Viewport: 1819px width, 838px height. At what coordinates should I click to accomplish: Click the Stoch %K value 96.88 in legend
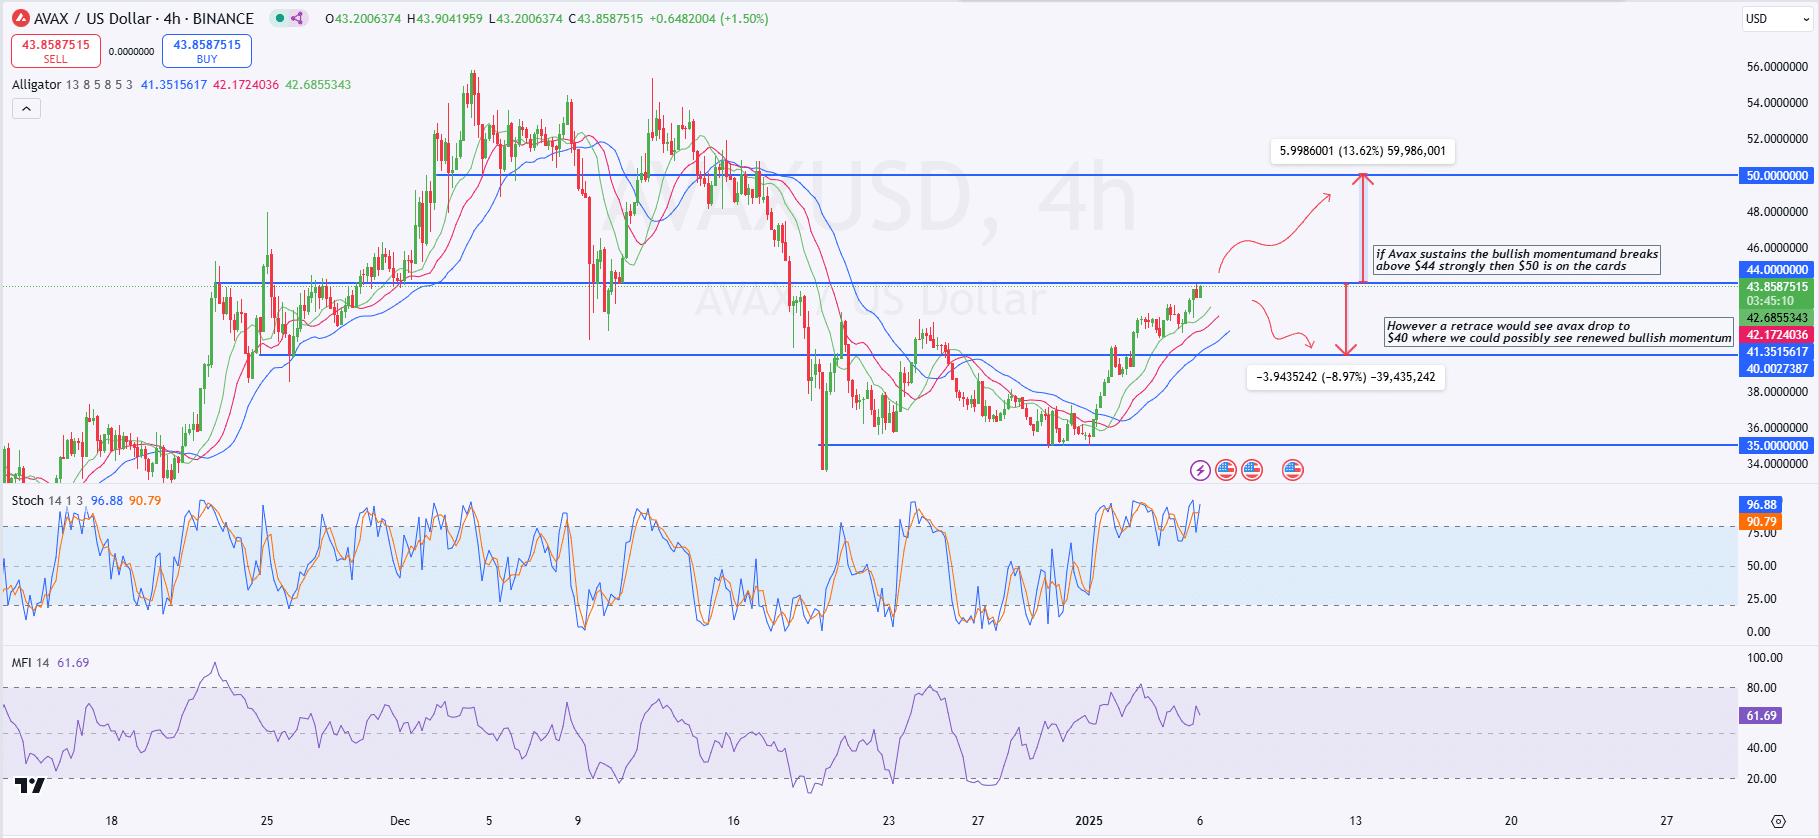107,501
